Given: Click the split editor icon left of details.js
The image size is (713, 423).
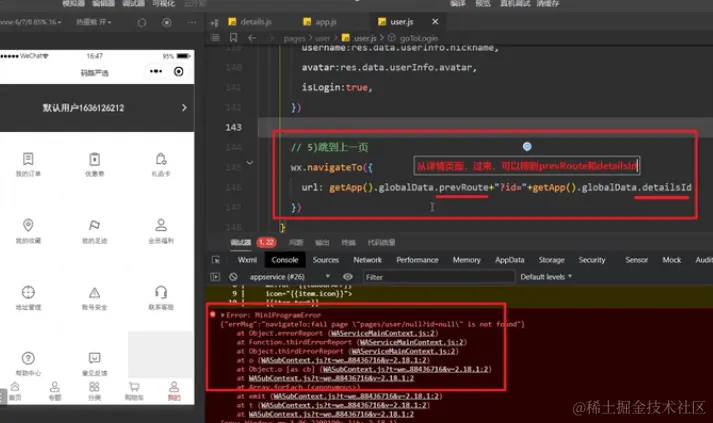Looking at the screenshot, I should [x=214, y=22].
